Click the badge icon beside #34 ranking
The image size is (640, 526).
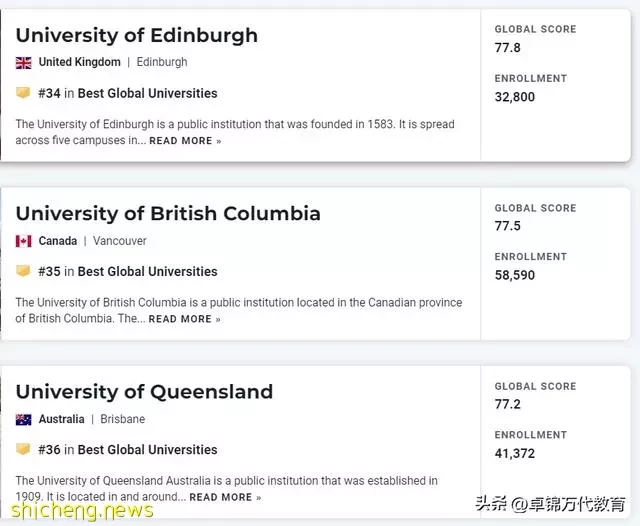(23, 93)
